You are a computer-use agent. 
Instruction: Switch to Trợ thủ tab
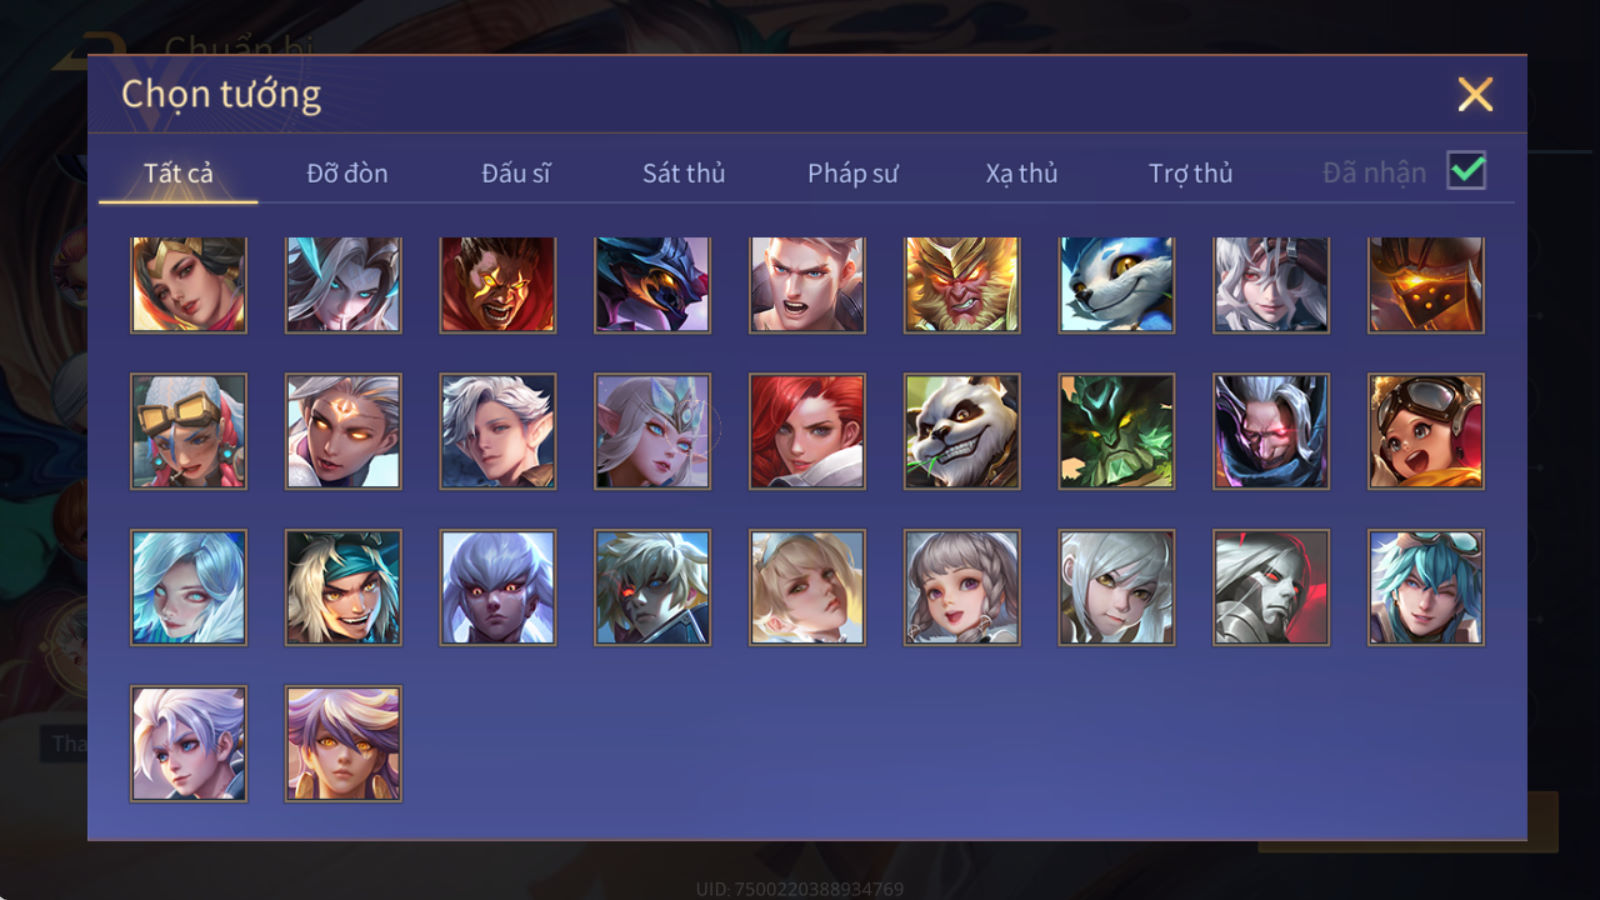click(x=1190, y=173)
